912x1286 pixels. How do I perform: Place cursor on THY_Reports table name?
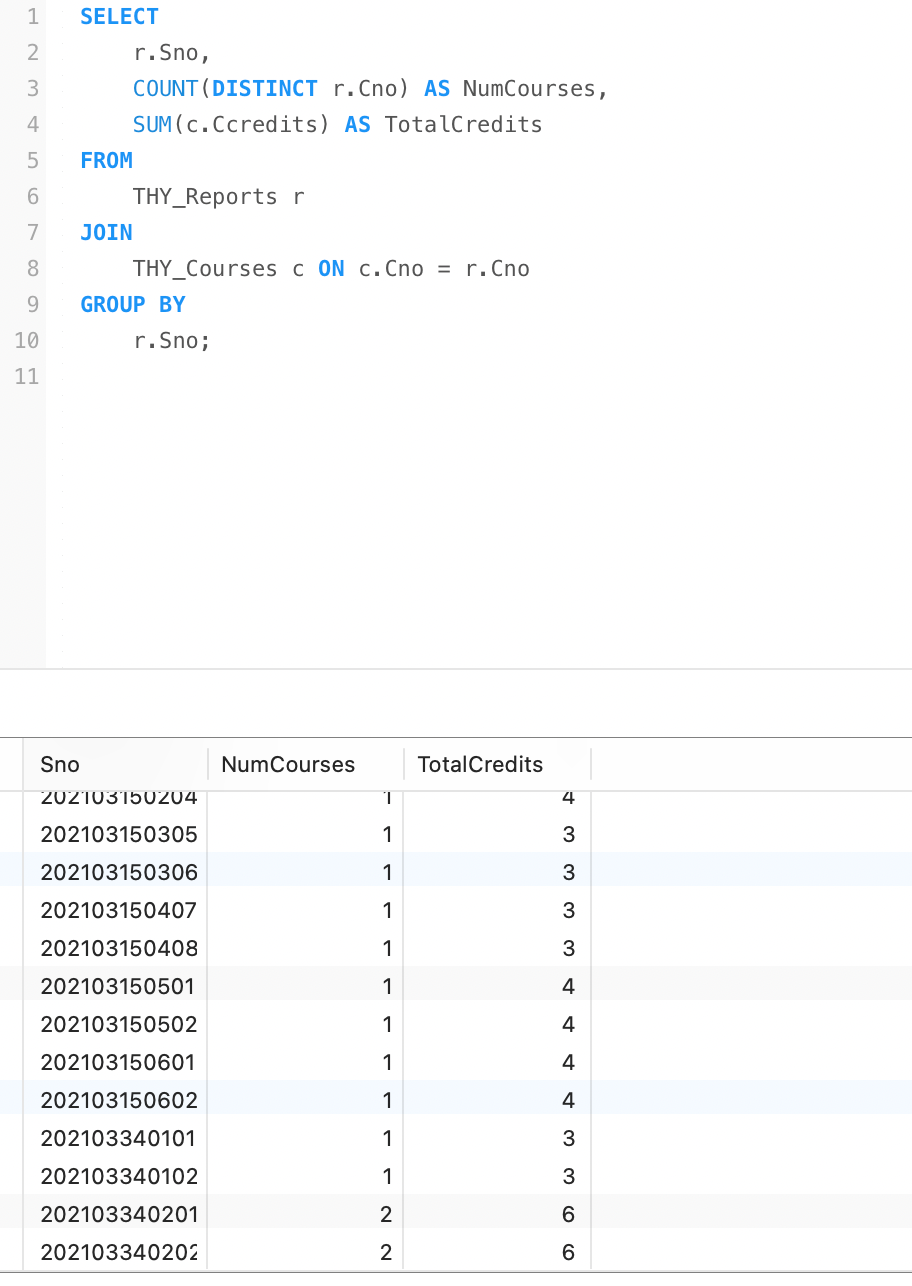(205, 197)
